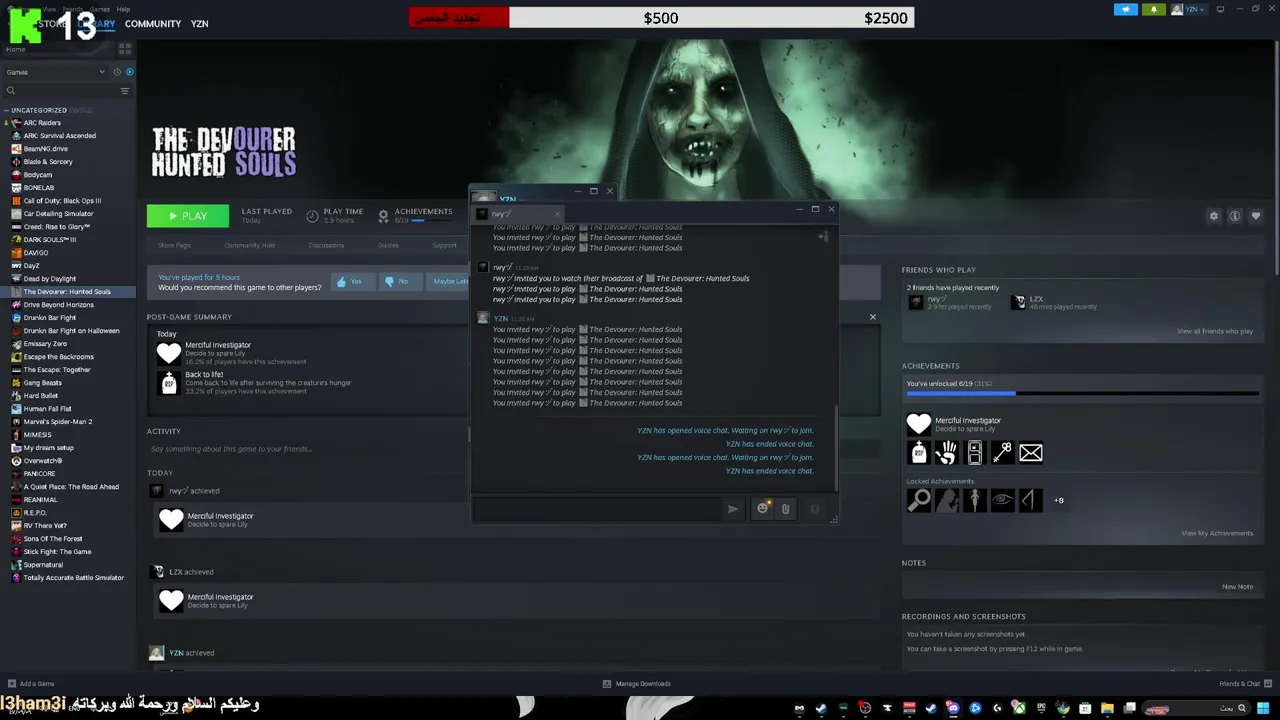Attach a file with paperclip icon in chat

[x=785, y=509]
